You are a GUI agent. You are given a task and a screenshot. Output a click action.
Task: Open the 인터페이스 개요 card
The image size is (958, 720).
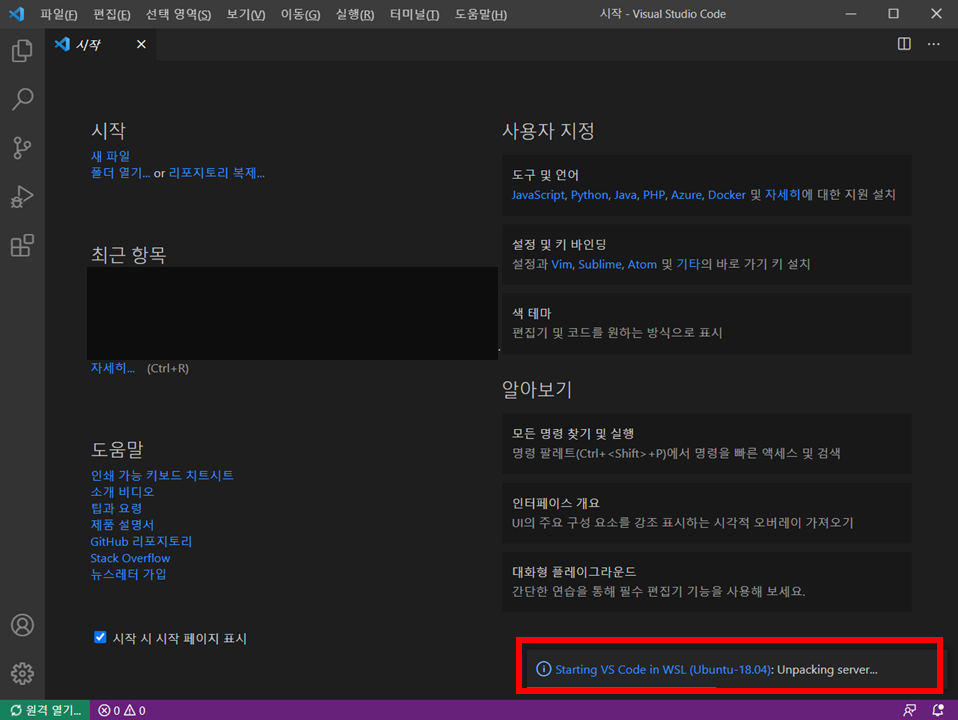click(x=706, y=513)
